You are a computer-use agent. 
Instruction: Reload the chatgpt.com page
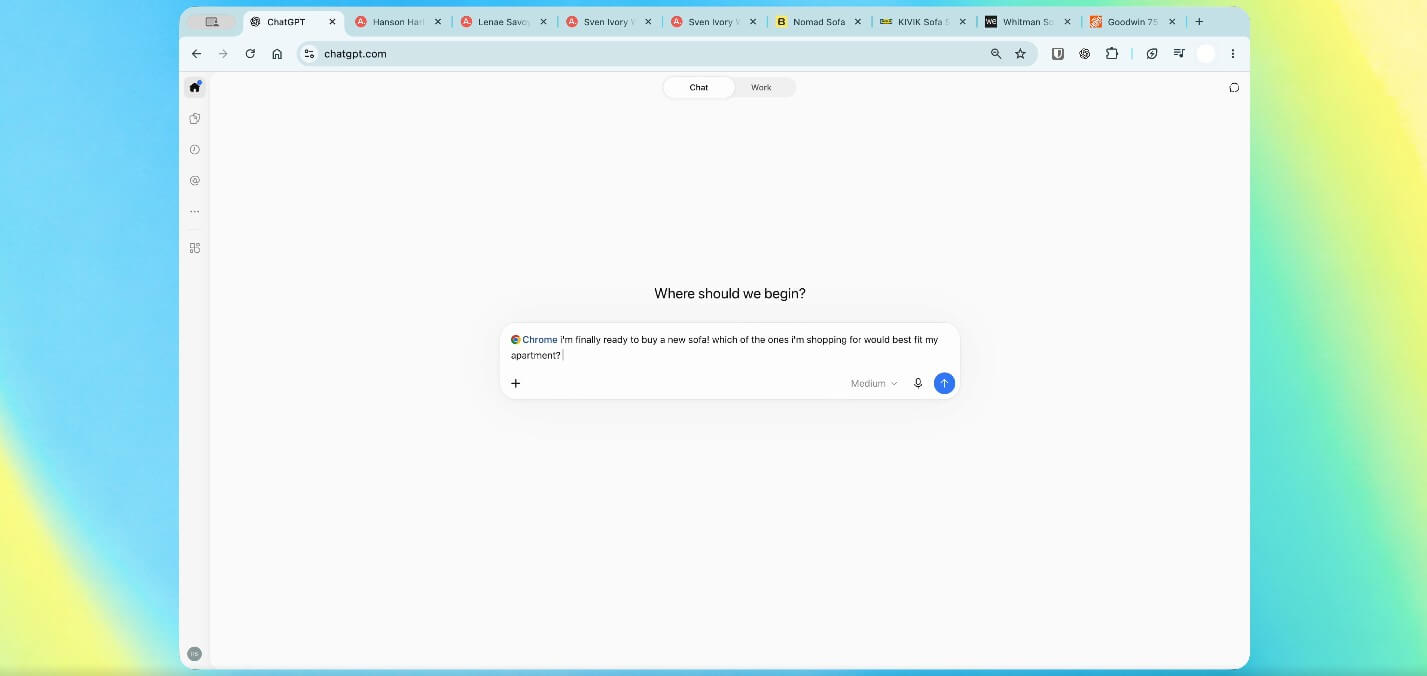coord(250,54)
